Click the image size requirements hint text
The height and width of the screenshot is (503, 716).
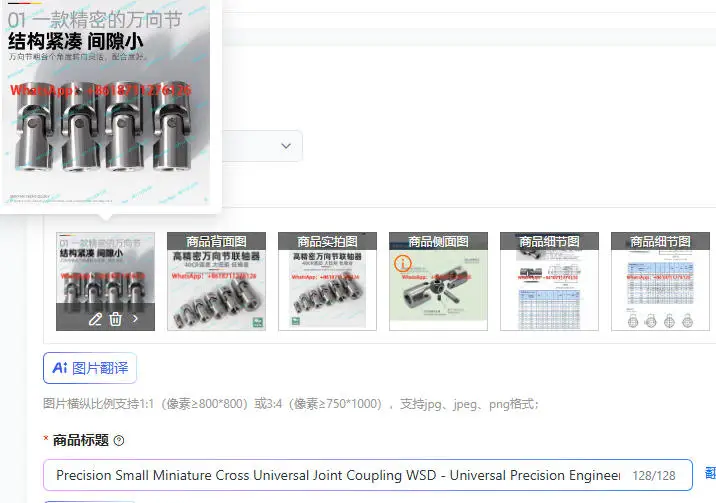pos(291,404)
